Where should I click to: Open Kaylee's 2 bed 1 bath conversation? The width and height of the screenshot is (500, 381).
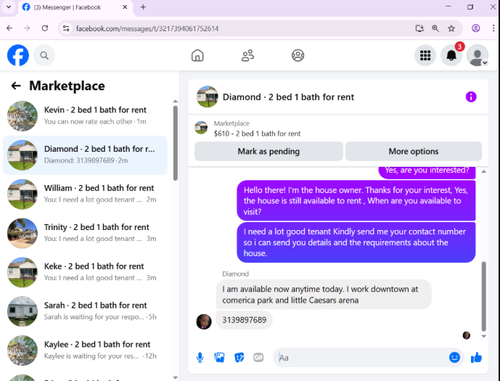[85, 350]
